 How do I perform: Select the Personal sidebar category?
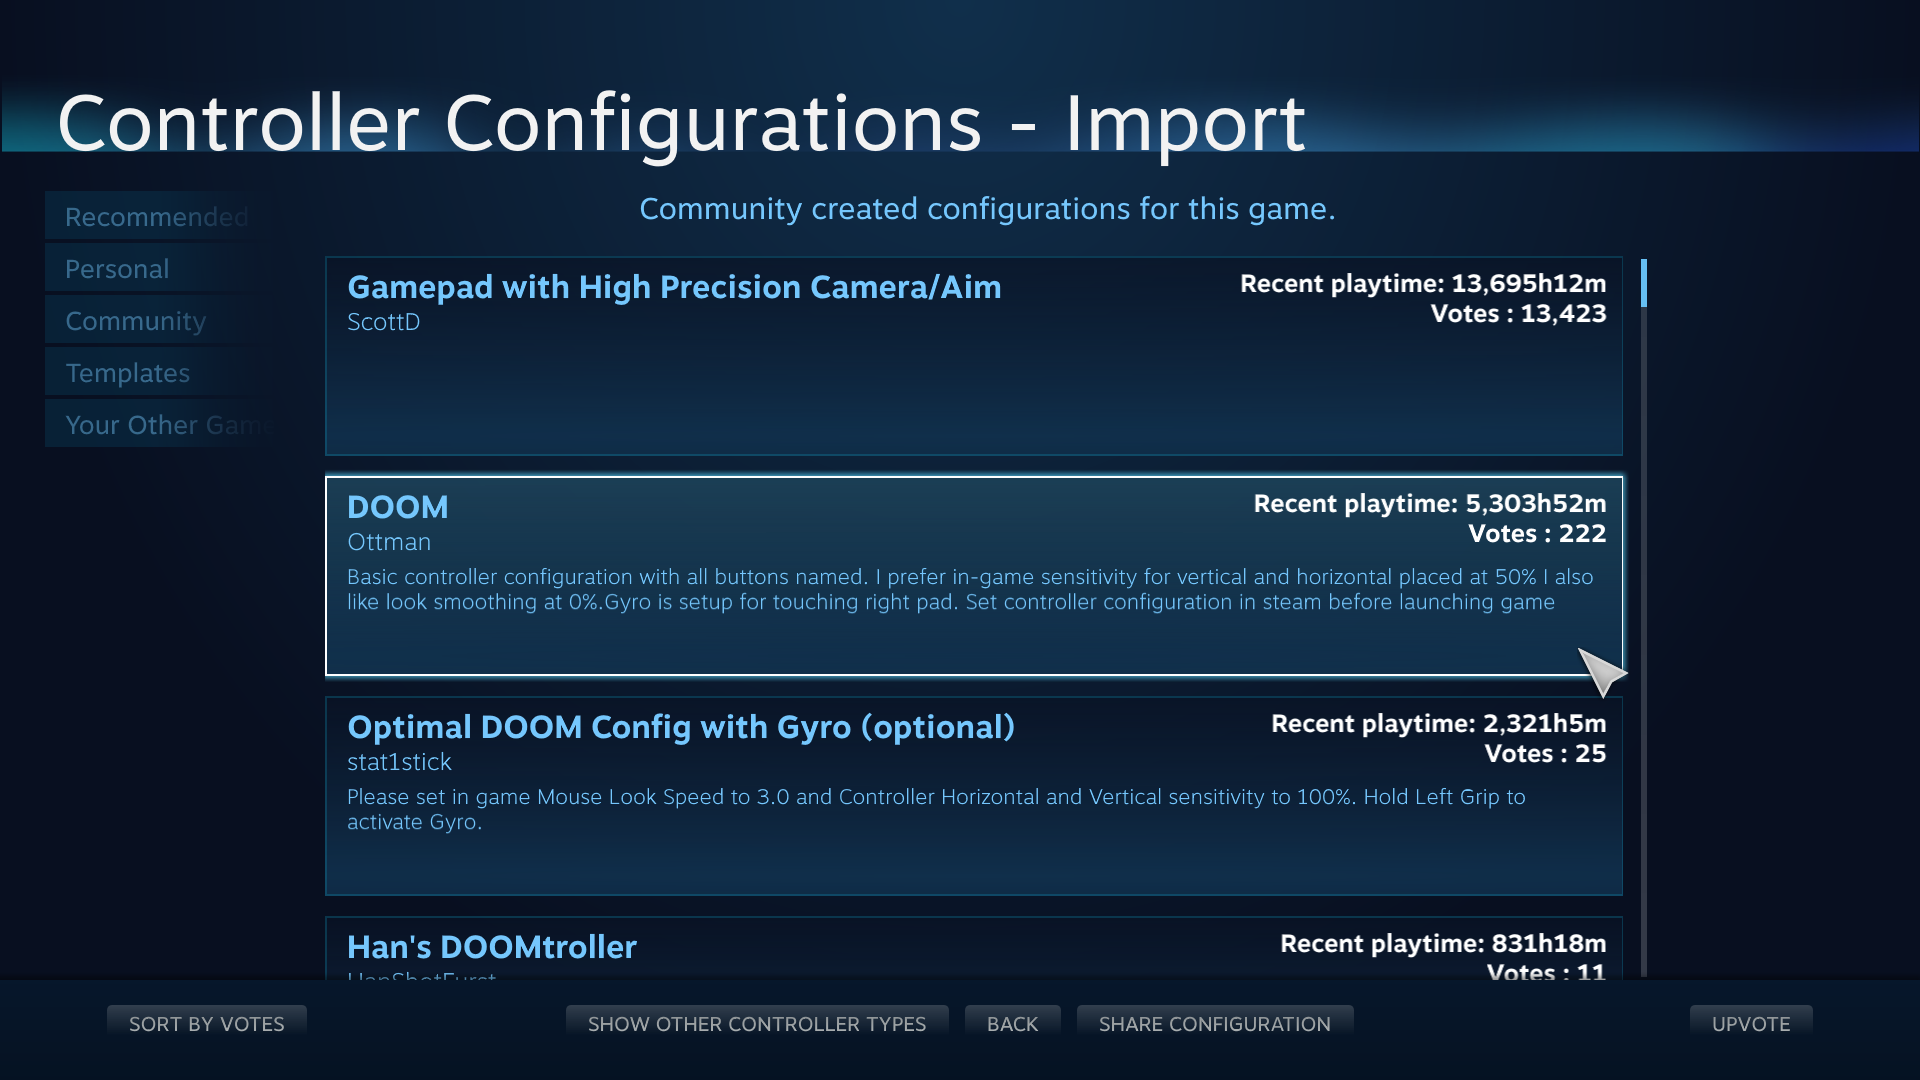pos(117,268)
